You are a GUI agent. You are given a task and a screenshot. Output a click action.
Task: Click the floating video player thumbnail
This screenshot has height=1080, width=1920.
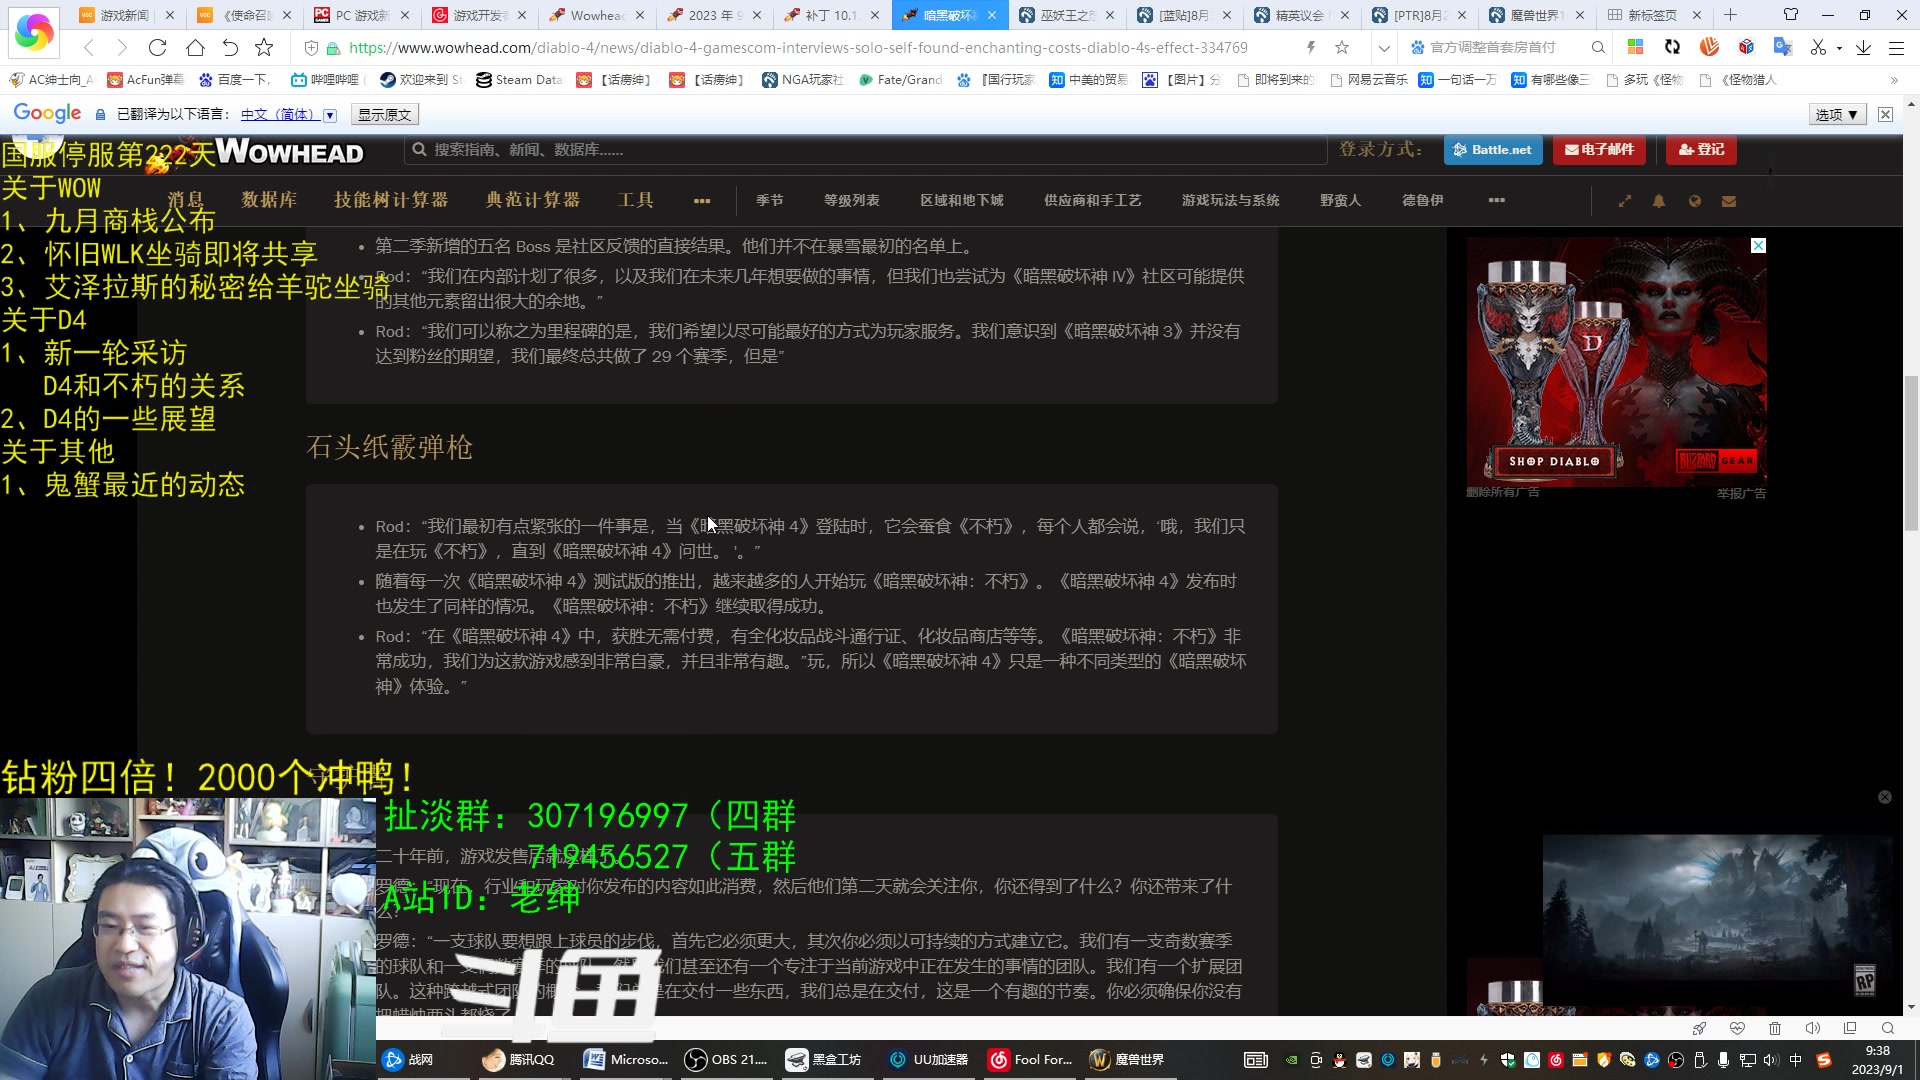pyautogui.click(x=1717, y=919)
